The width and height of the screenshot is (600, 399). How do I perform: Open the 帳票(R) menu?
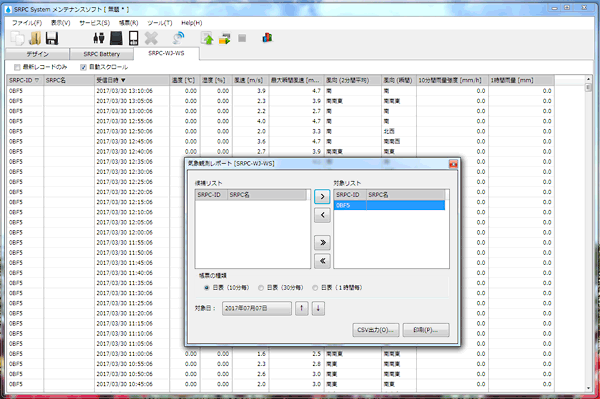pos(128,23)
